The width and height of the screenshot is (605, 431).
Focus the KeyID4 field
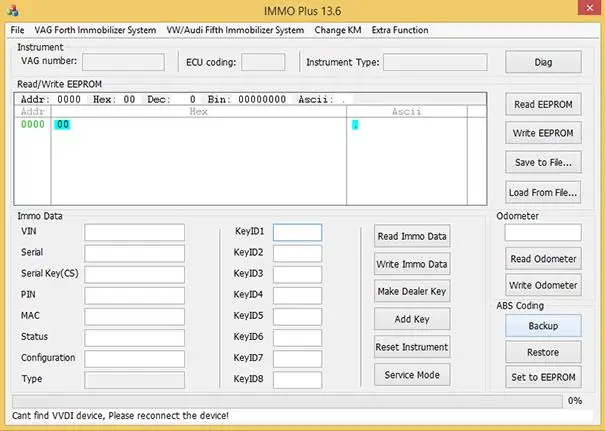[x=297, y=296]
